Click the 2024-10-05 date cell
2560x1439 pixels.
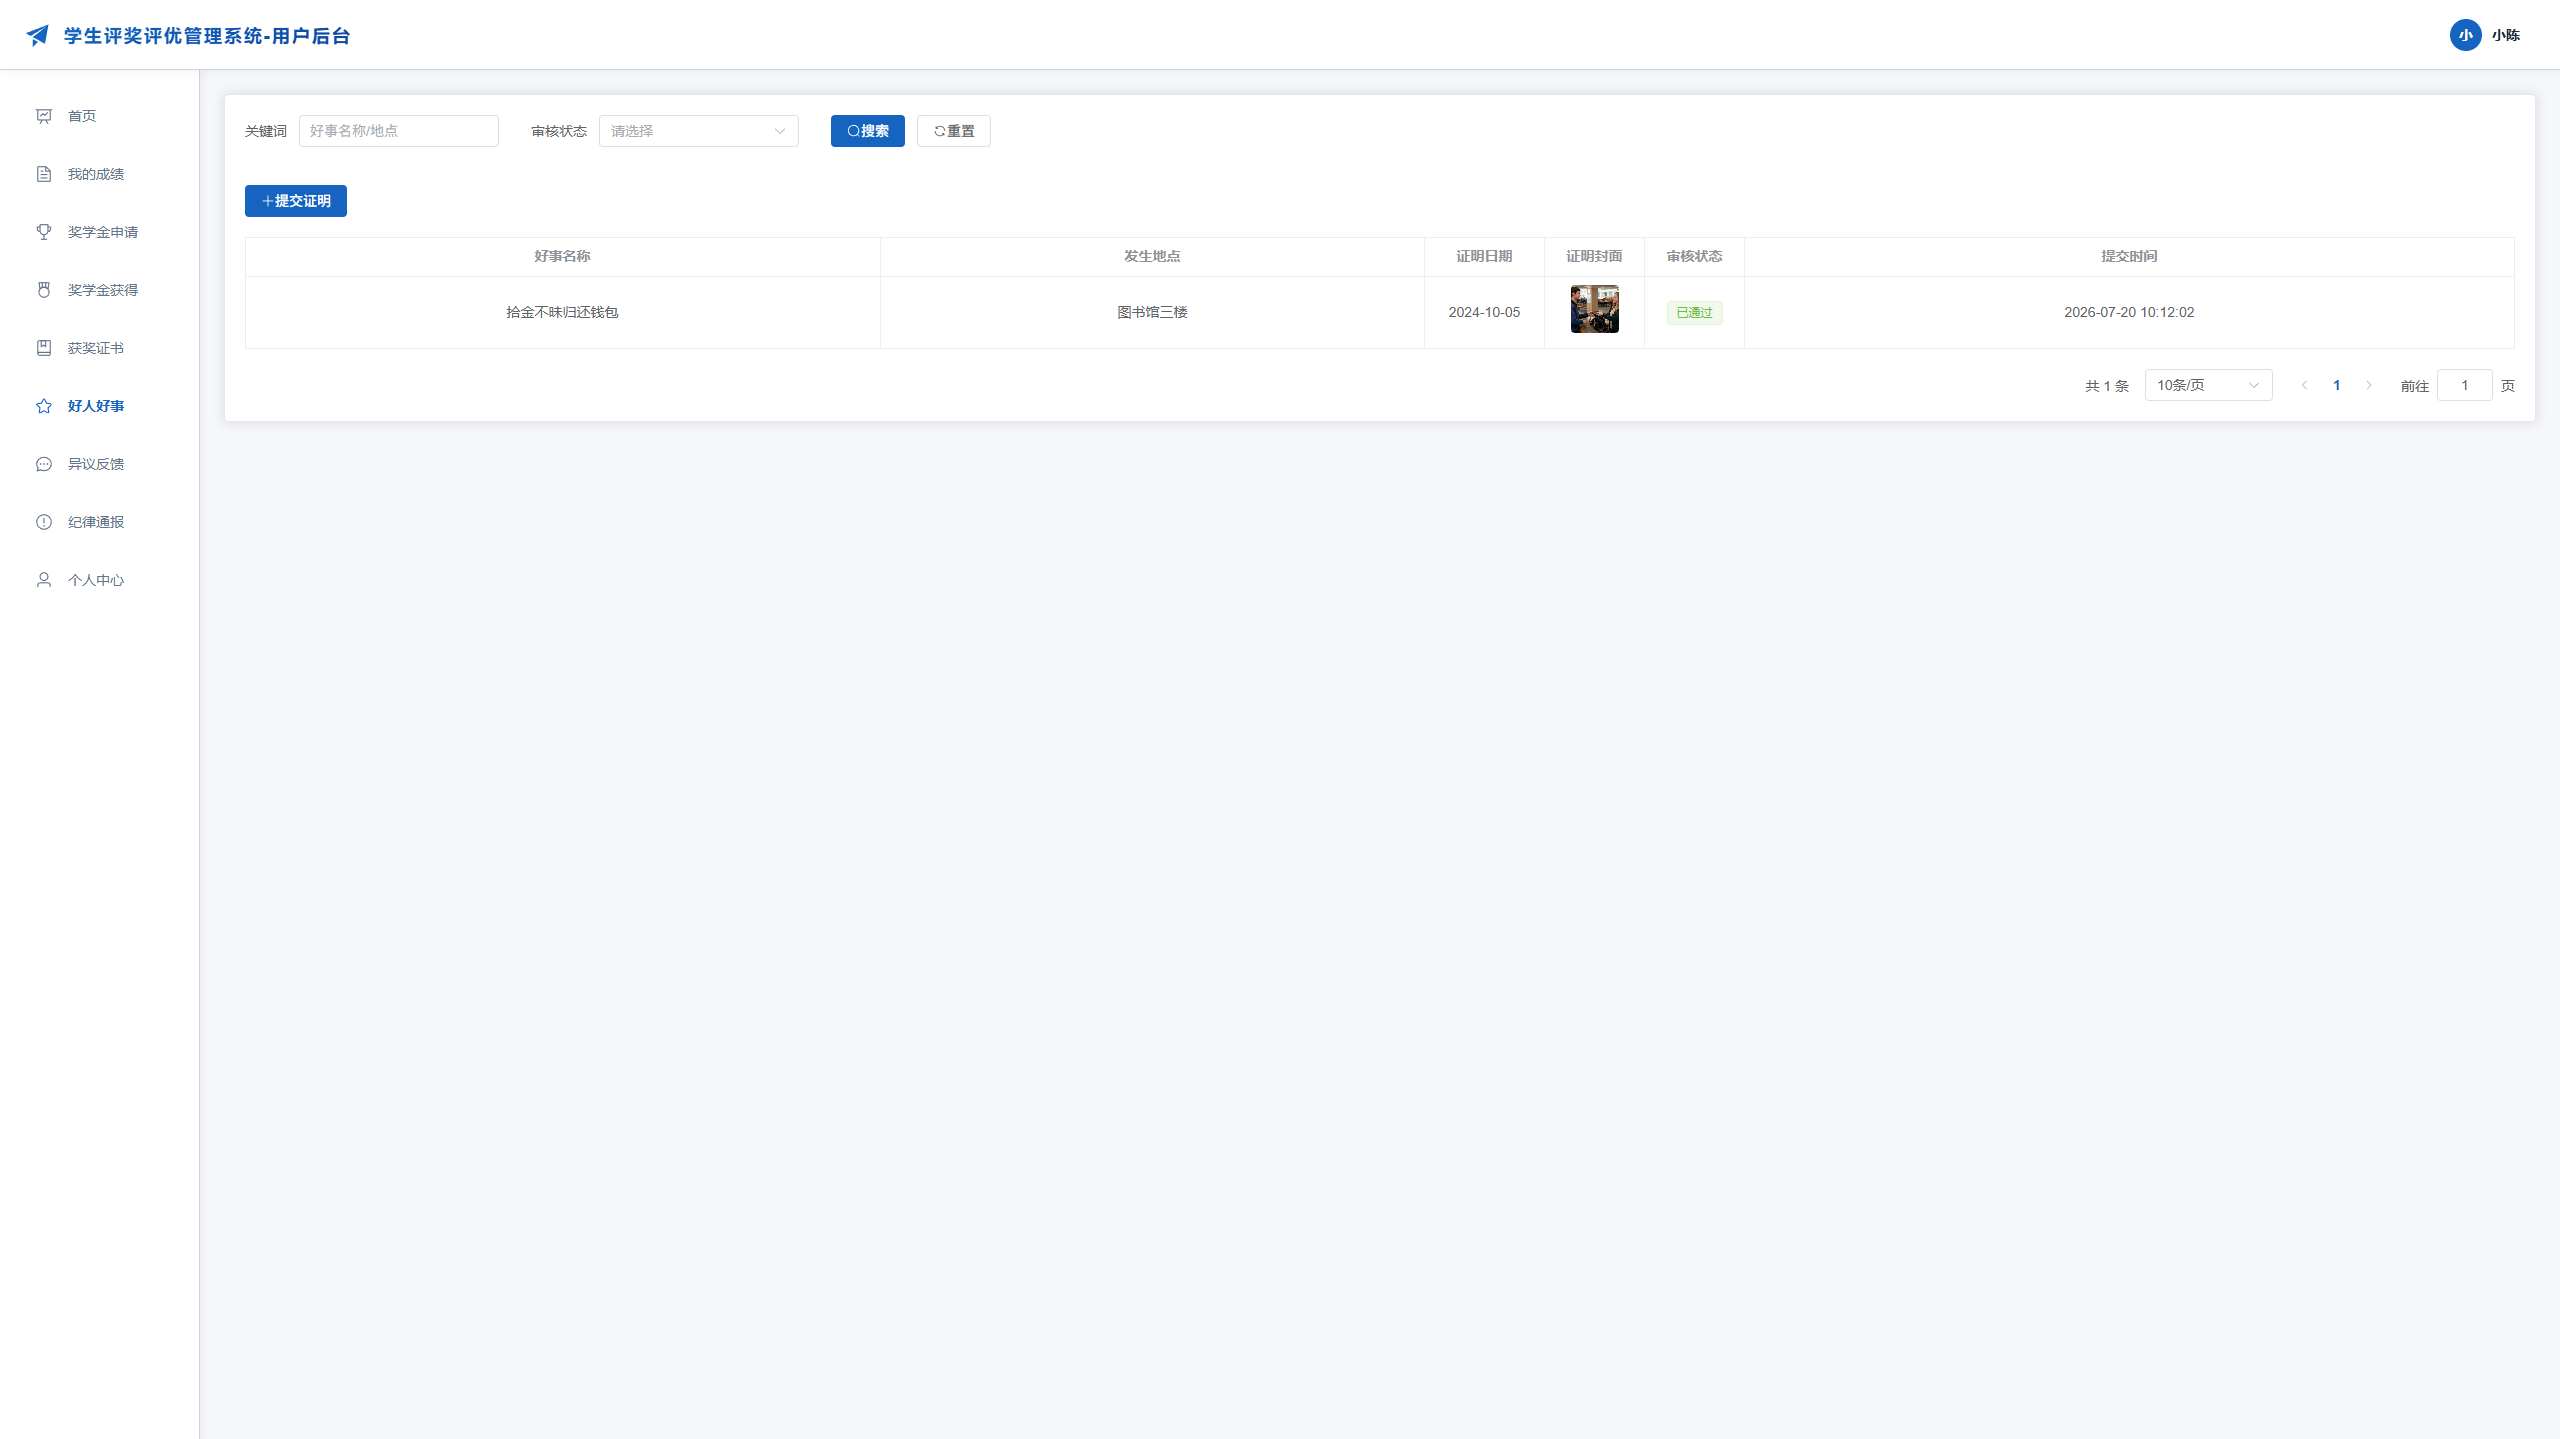(x=1484, y=313)
